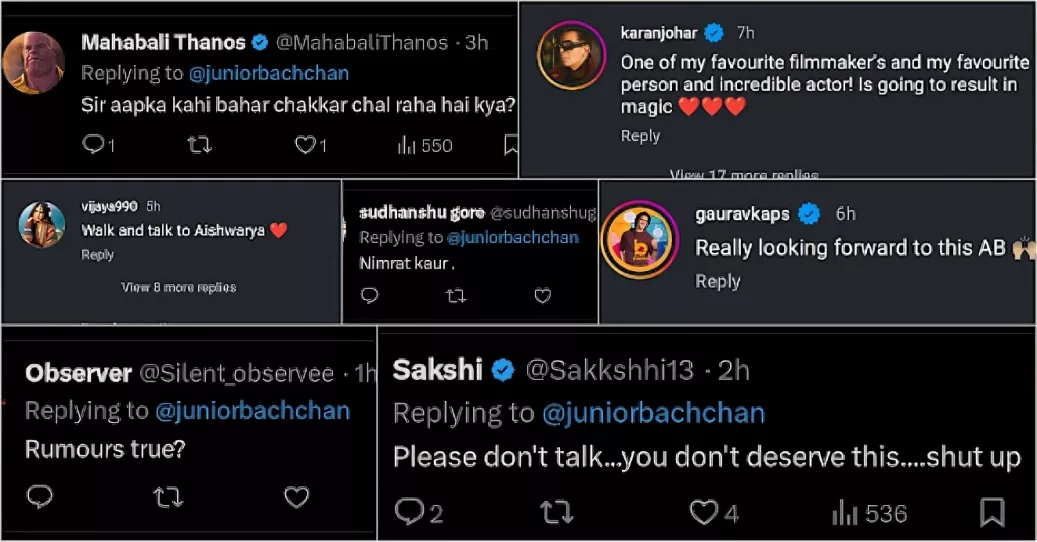This screenshot has height=542, width=1037.
Task: Retweet sudhanshu gore's Nimrat kaur tweet
Action: pos(455,296)
